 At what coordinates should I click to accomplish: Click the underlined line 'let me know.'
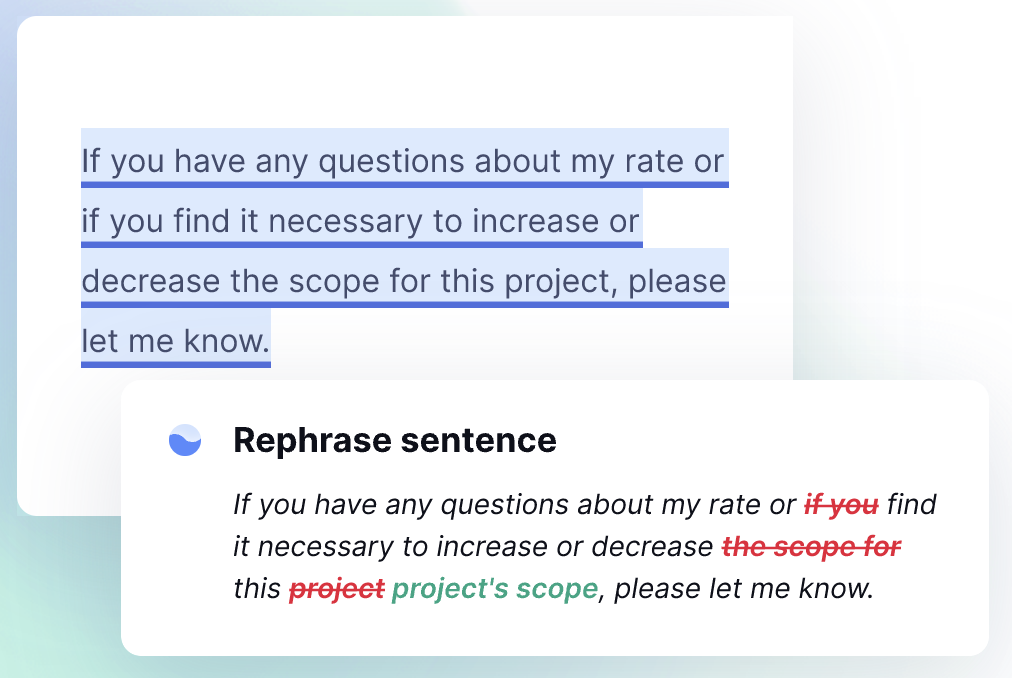click(x=175, y=342)
